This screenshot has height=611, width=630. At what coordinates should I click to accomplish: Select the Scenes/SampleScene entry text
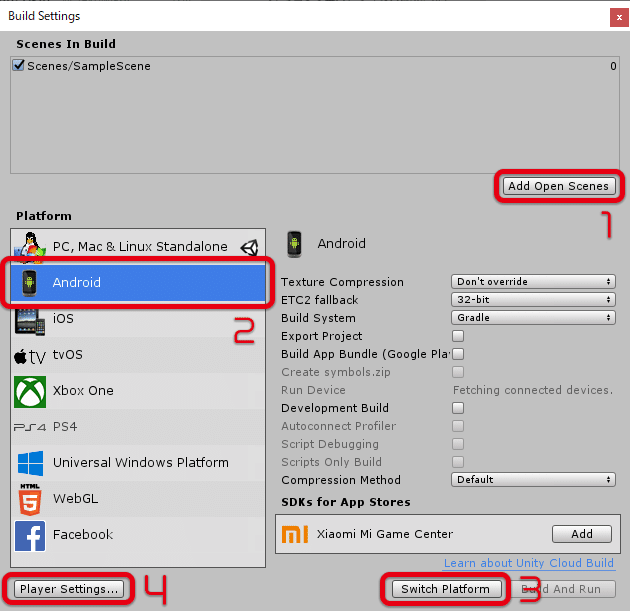click(x=89, y=66)
